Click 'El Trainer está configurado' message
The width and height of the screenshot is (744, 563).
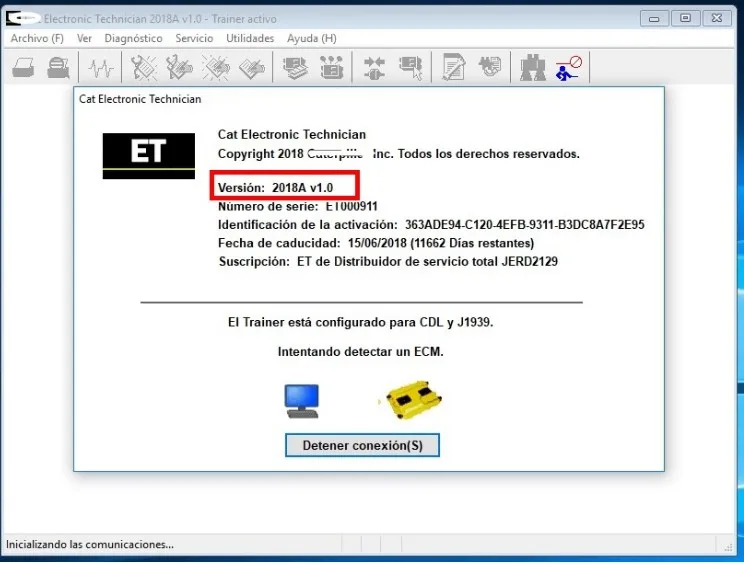361,323
